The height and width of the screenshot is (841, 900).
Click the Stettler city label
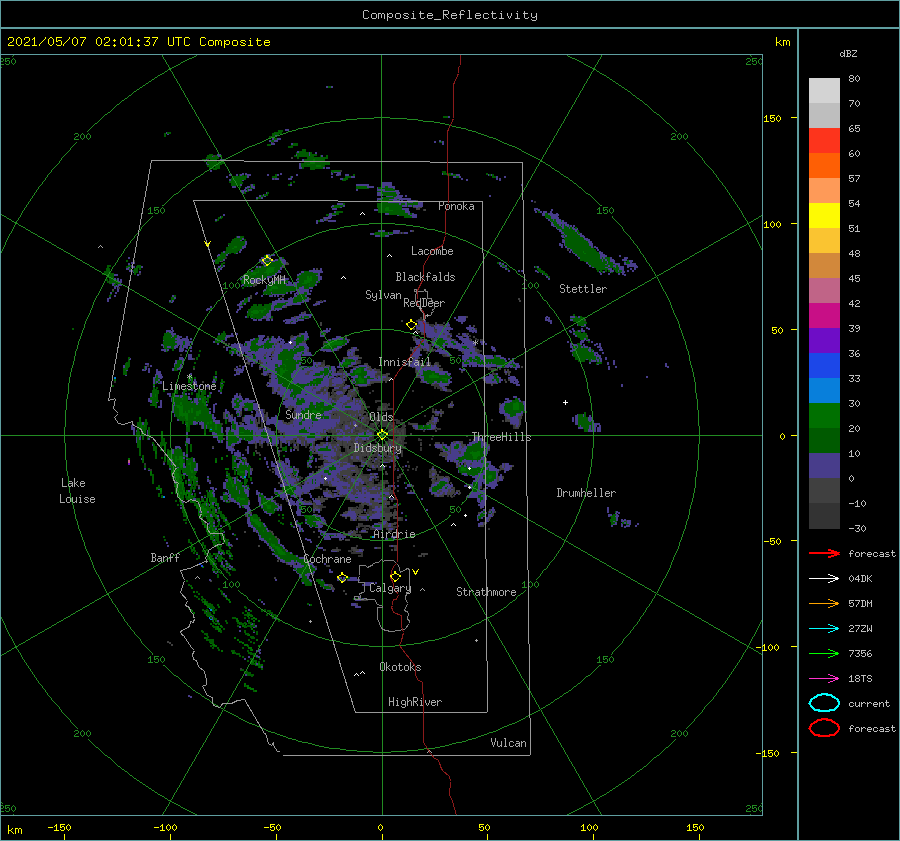[583, 289]
